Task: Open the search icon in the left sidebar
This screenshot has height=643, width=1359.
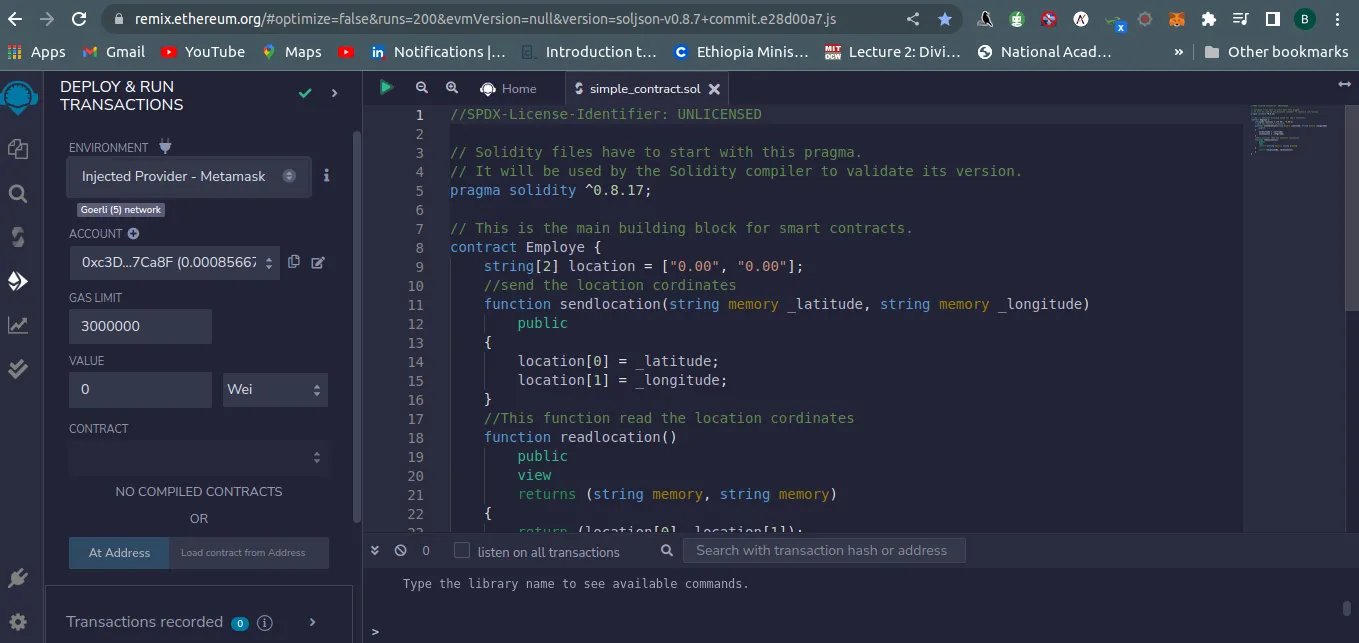Action: 20,193
